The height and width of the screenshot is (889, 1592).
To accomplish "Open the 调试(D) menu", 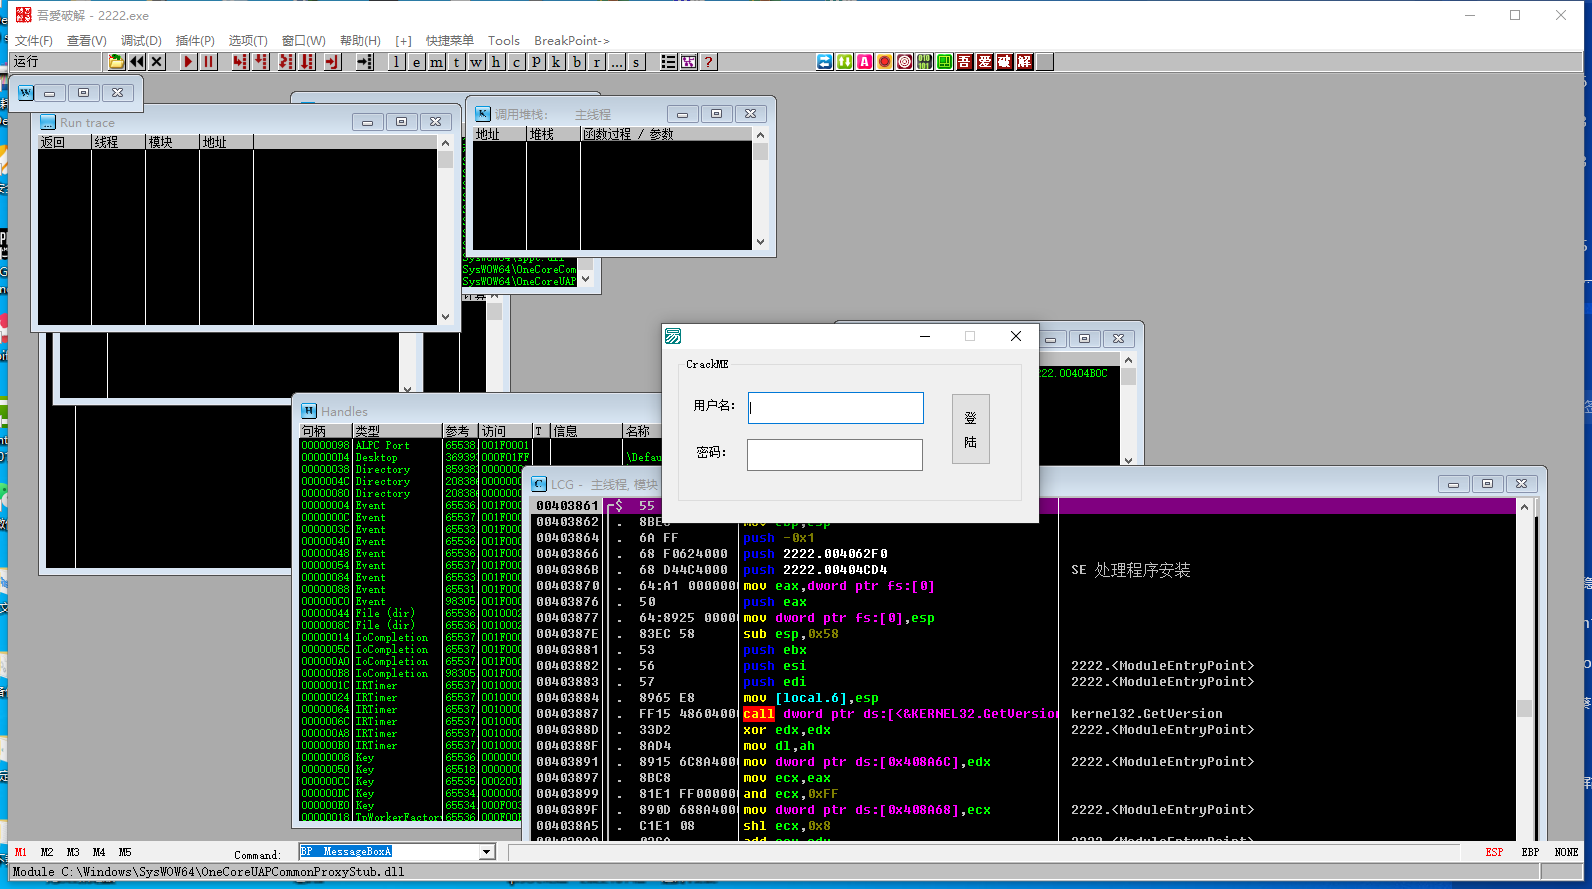I will [141, 41].
